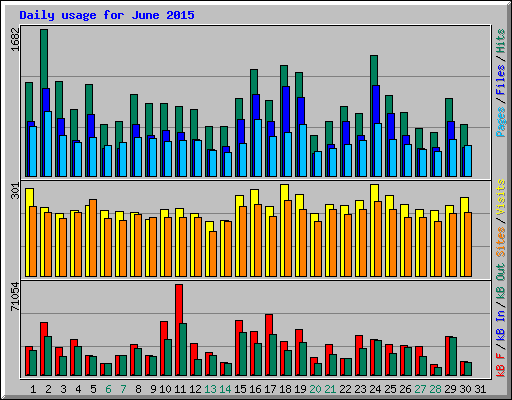The height and width of the screenshot is (400, 512).
Task: Select day label 16 on the x-axis
Action: (255, 389)
